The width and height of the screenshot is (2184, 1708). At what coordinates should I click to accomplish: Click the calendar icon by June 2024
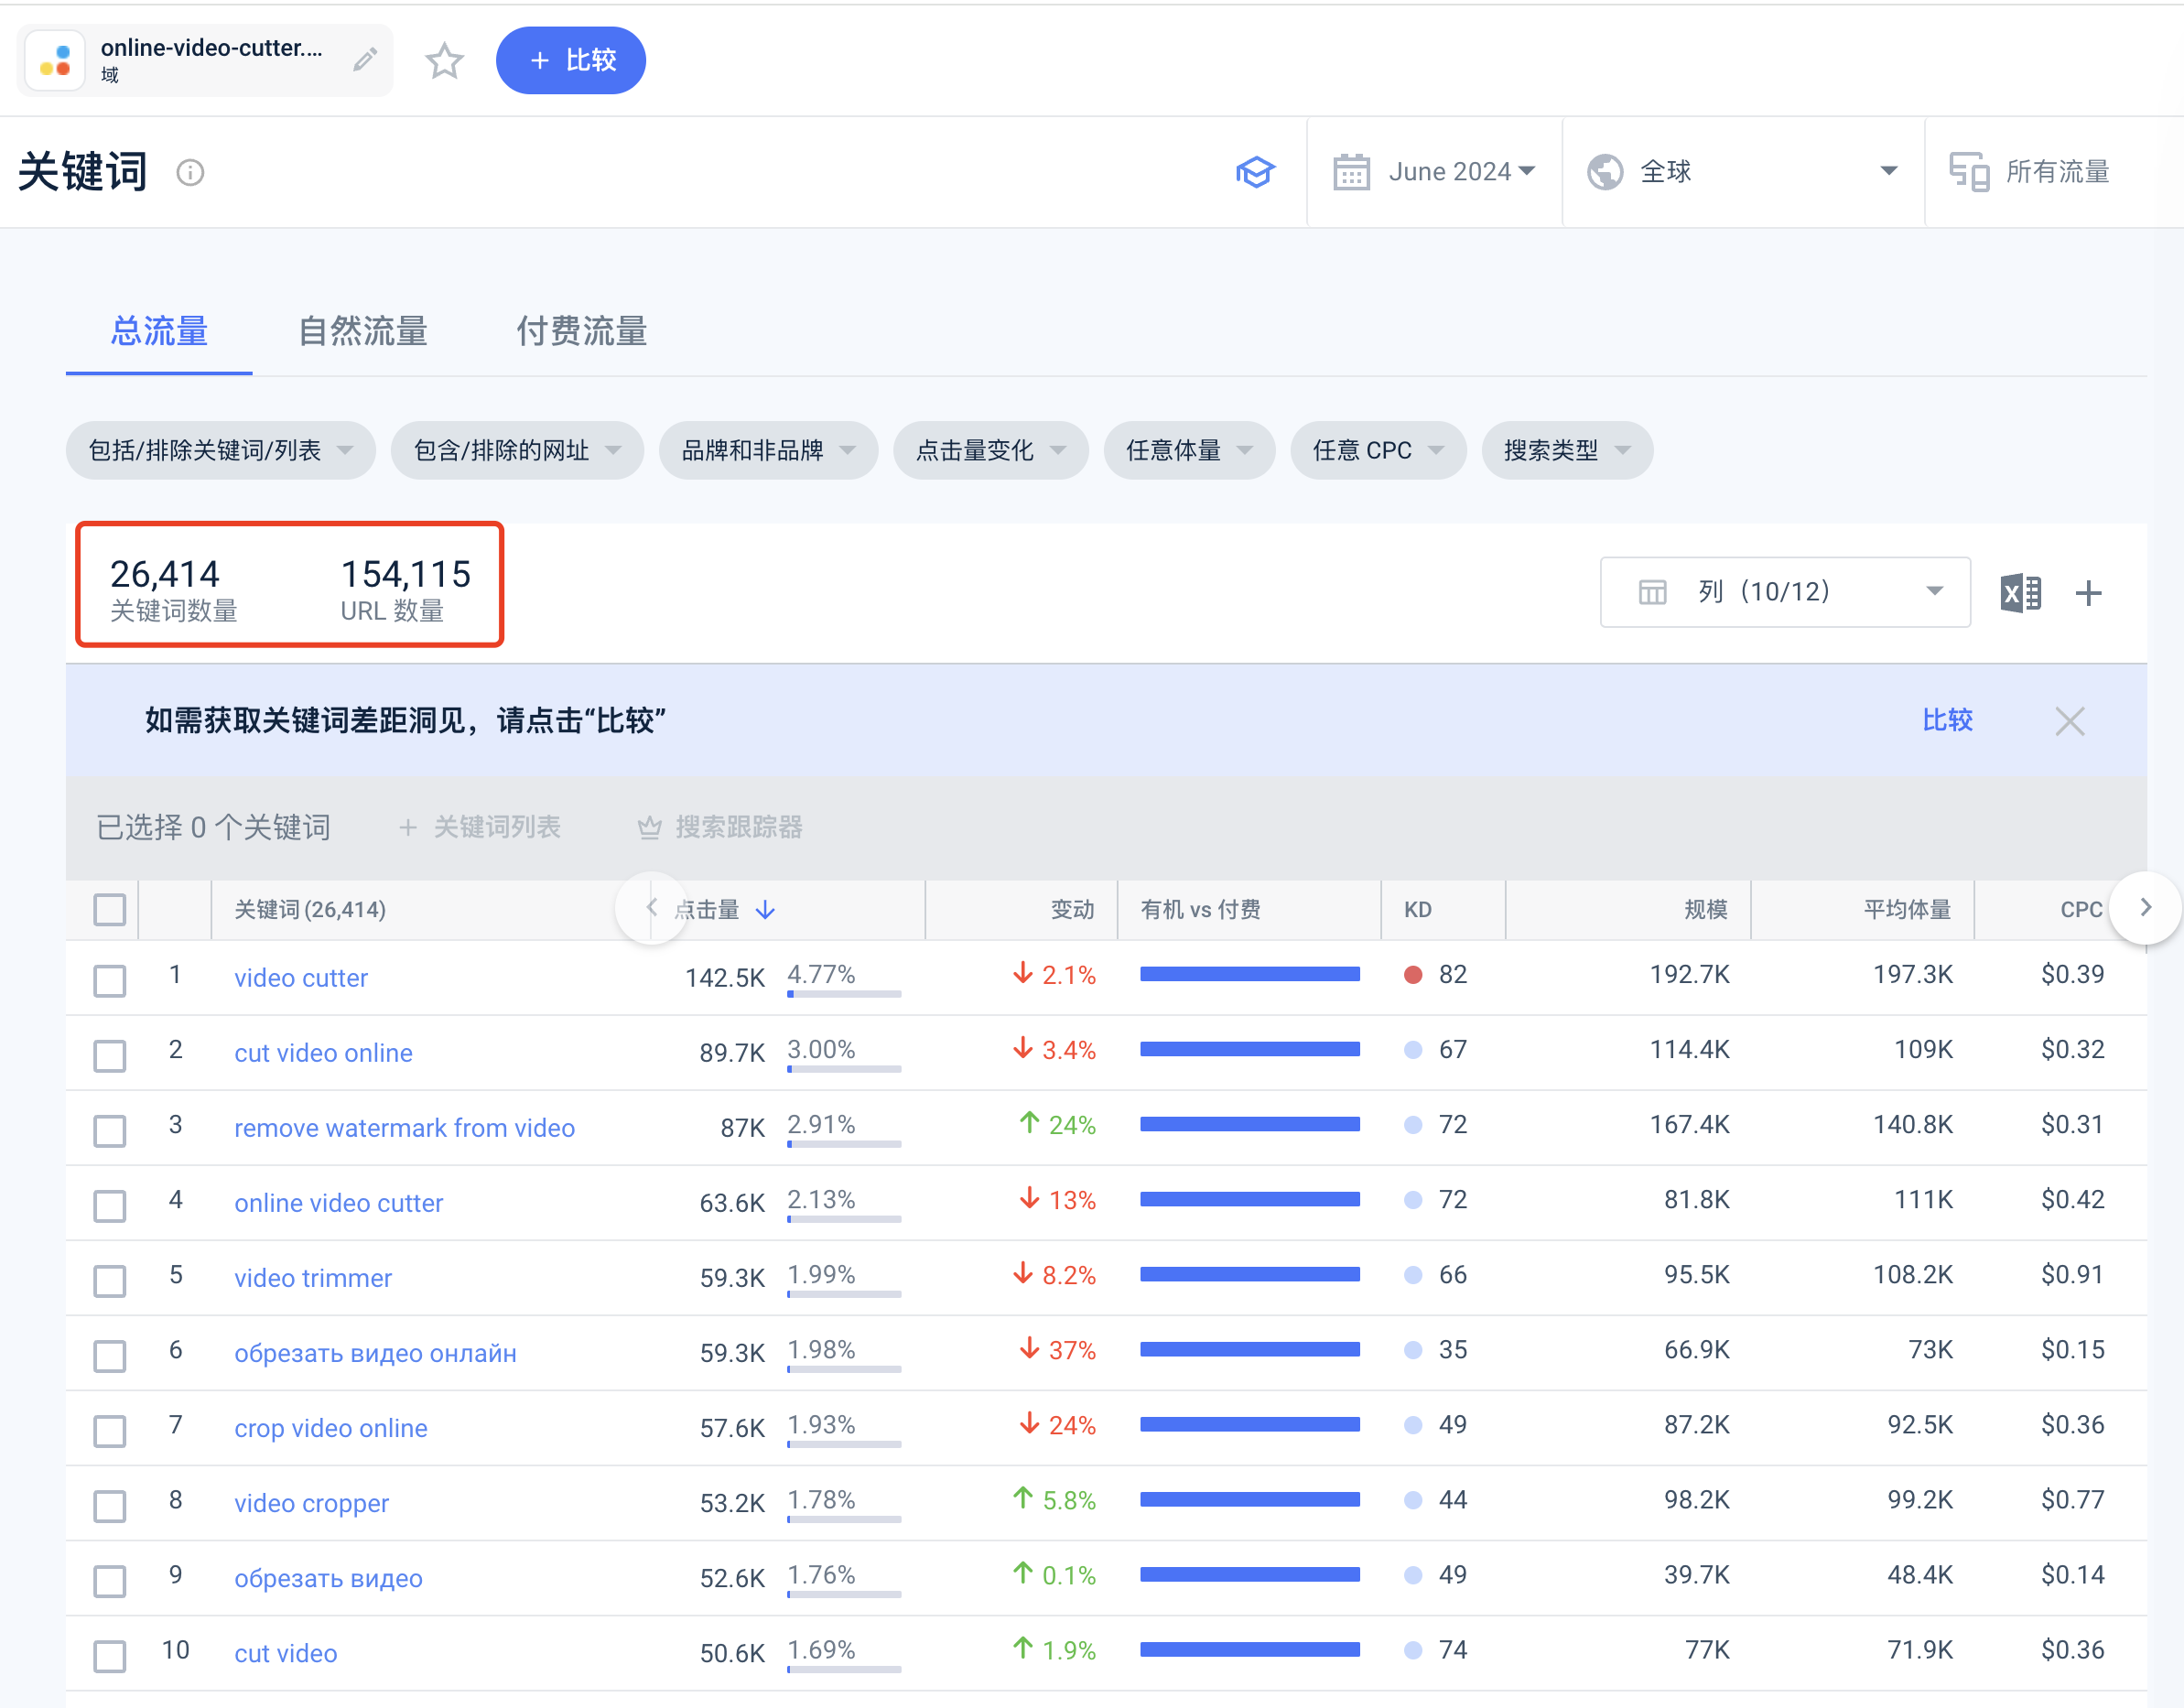pos(1351,172)
